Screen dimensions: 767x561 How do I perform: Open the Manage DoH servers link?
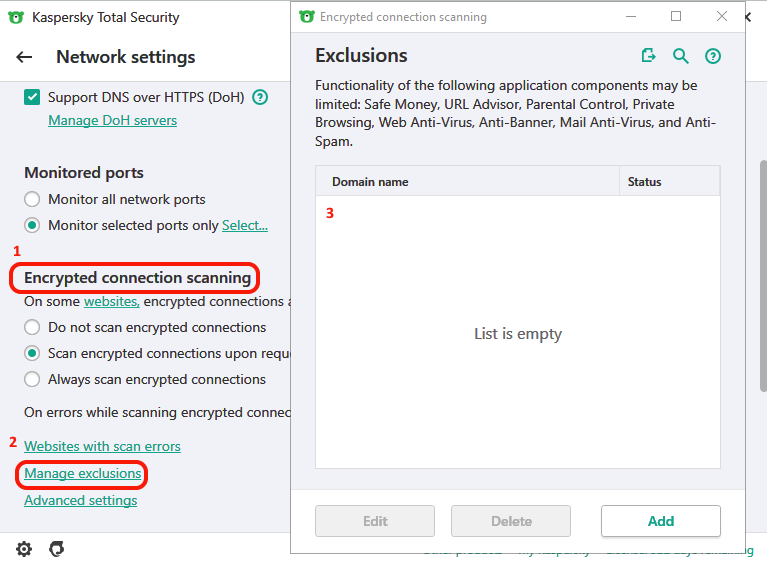tap(112, 120)
